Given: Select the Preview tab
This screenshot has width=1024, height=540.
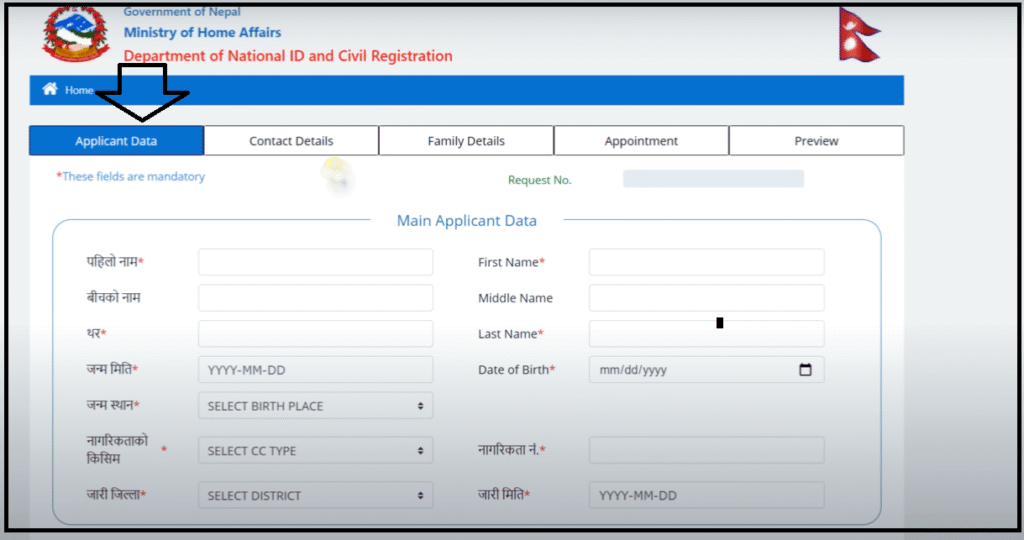Looking at the screenshot, I should click(x=816, y=141).
